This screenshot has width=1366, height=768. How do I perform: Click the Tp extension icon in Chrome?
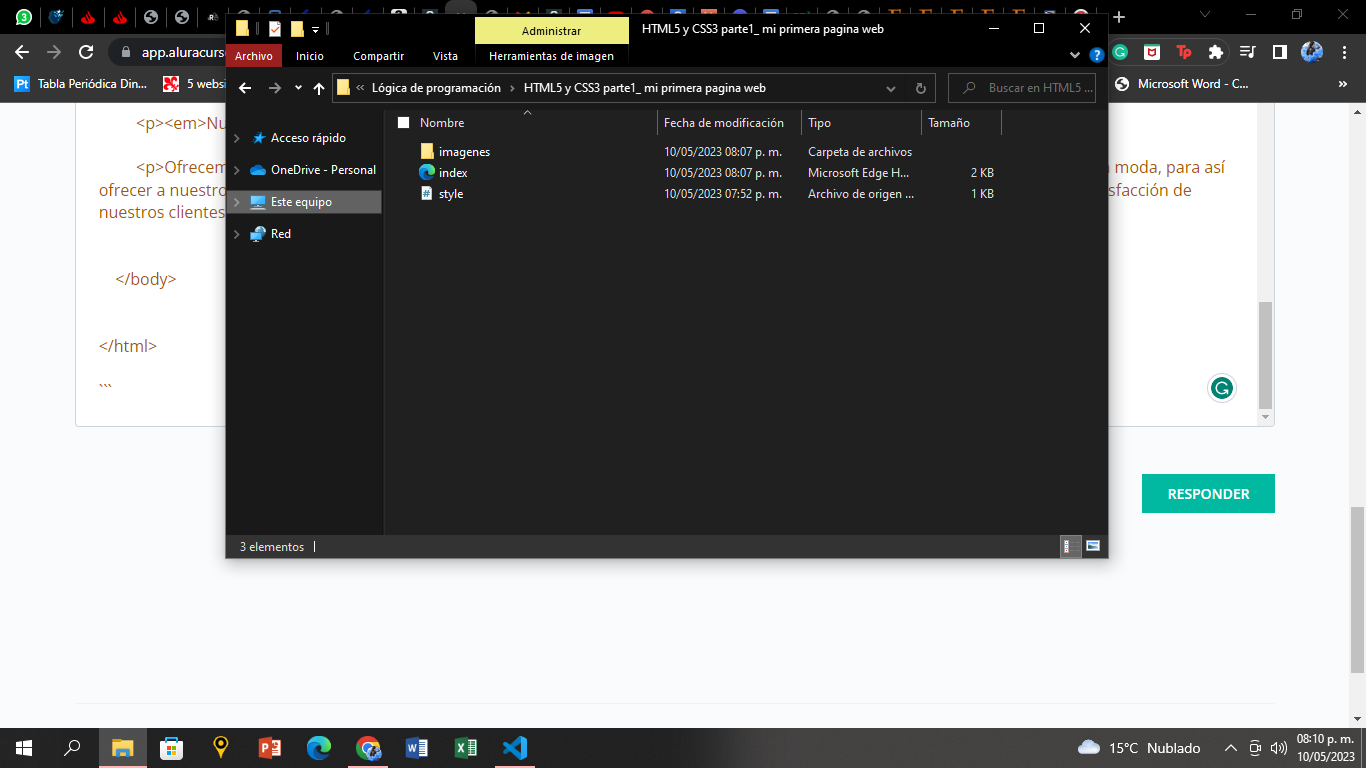pyautogui.click(x=1184, y=52)
